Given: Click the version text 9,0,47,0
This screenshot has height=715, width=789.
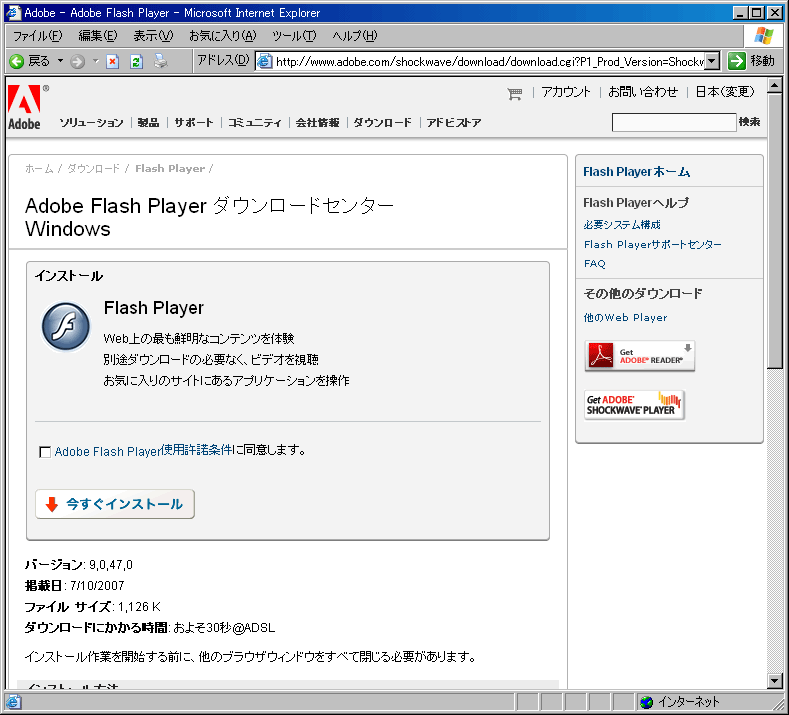Looking at the screenshot, I should (x=111, y=565).
